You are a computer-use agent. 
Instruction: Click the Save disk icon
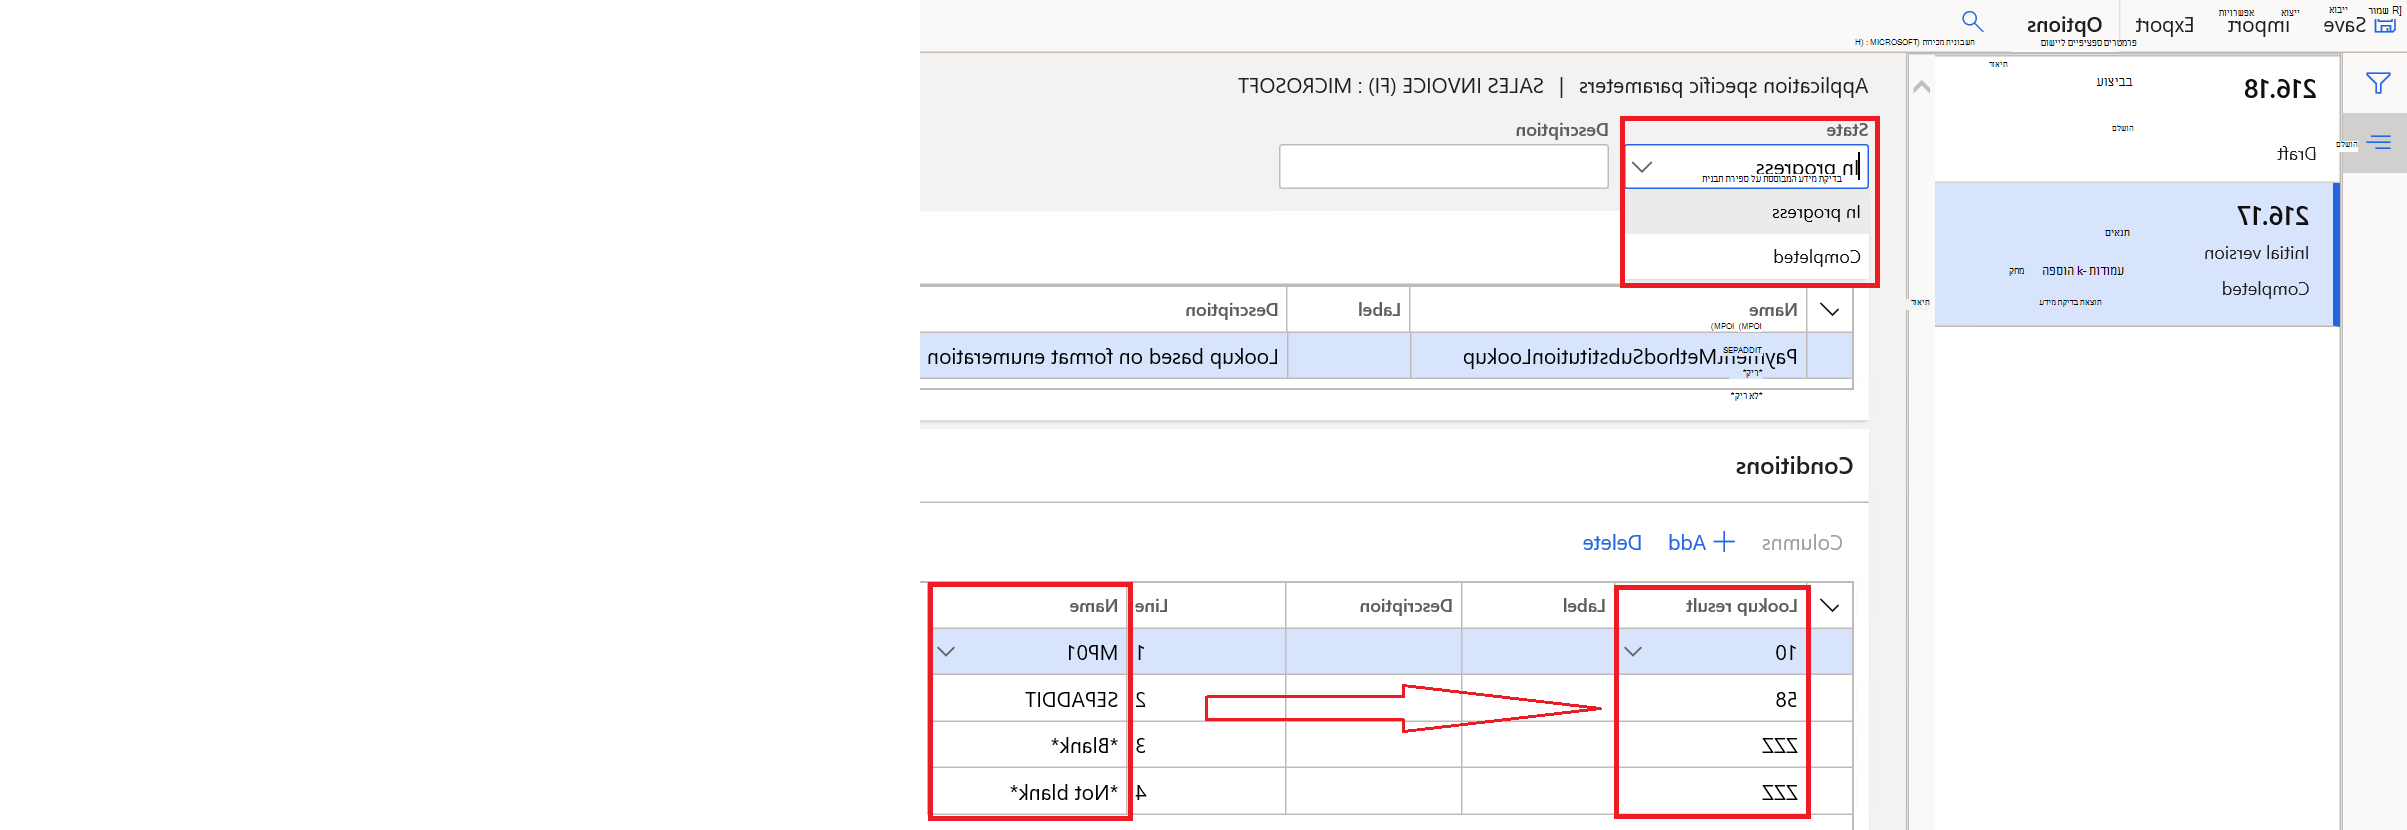2385,26
